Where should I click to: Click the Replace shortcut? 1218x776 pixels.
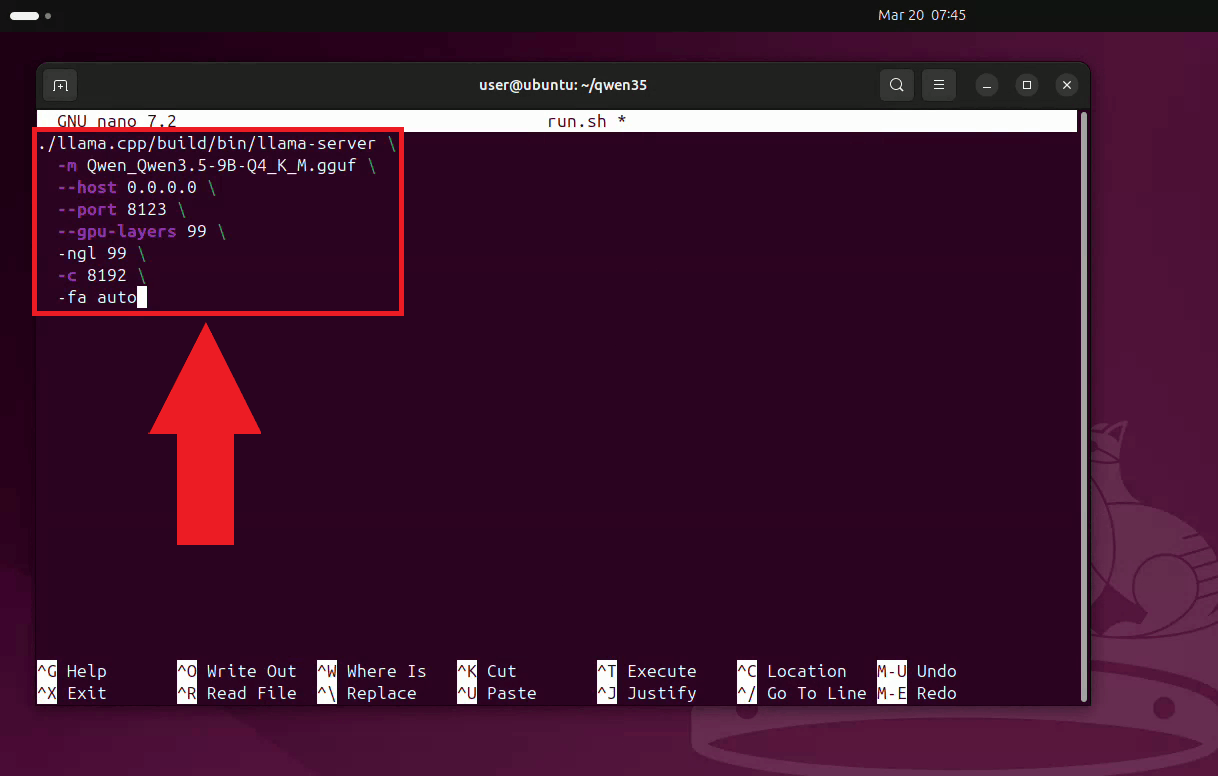pos(374,693)
